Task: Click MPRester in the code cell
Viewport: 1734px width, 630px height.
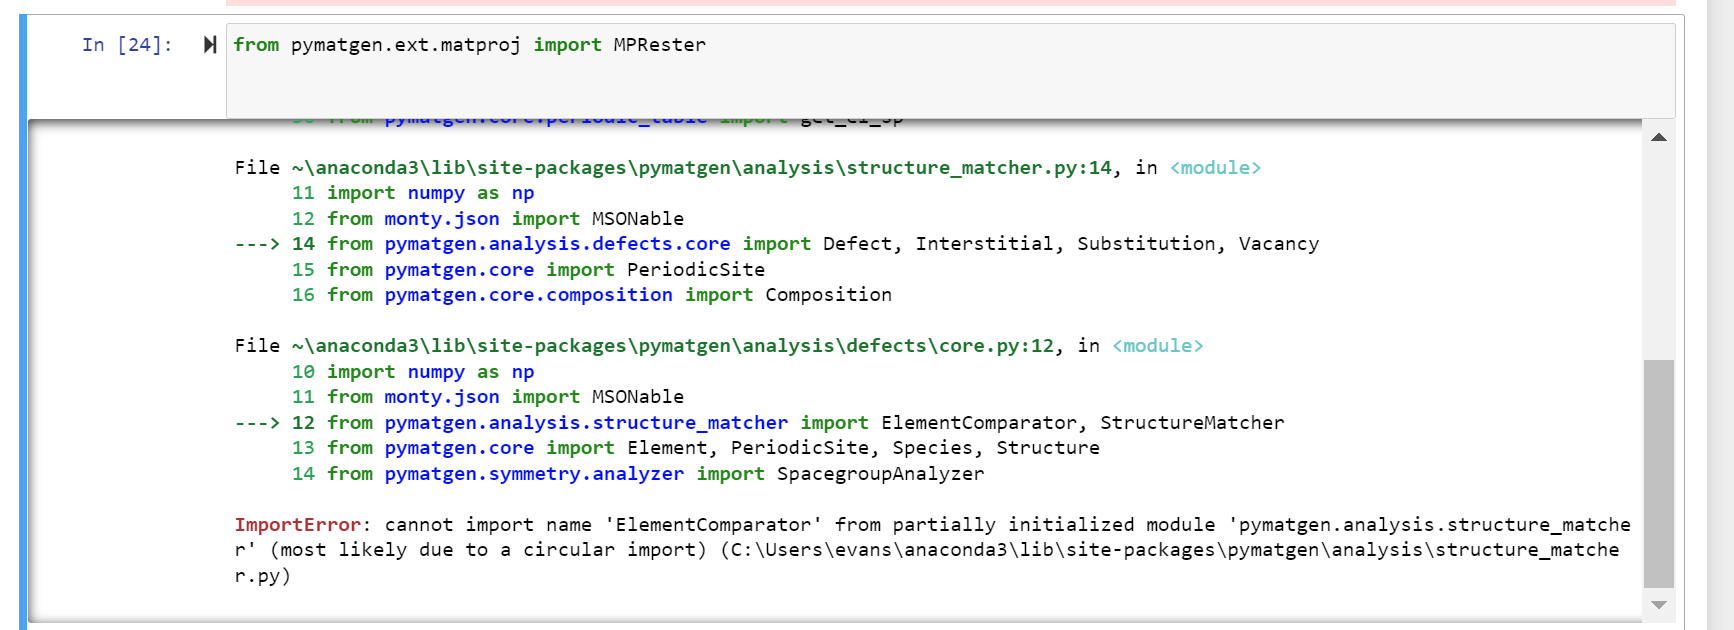Action: pos(659,45)
